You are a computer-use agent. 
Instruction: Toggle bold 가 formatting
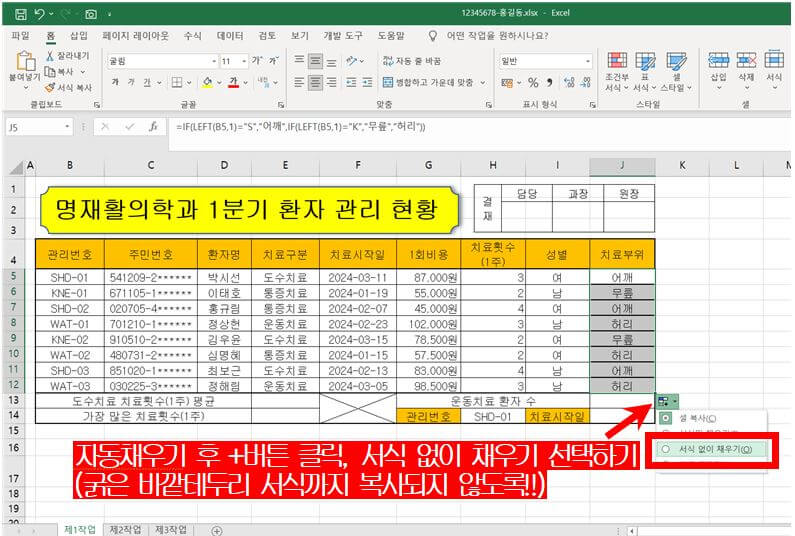(x=115, y=82)
